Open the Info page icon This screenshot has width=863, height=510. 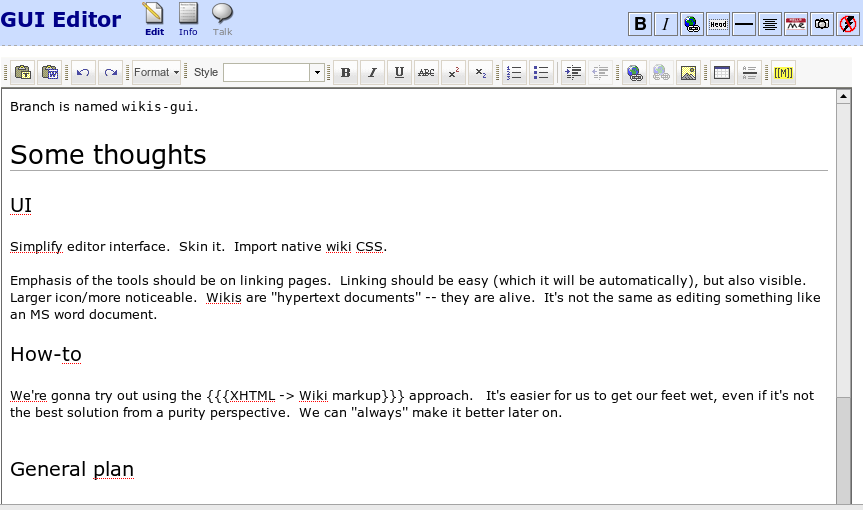(x=188, y=19)
